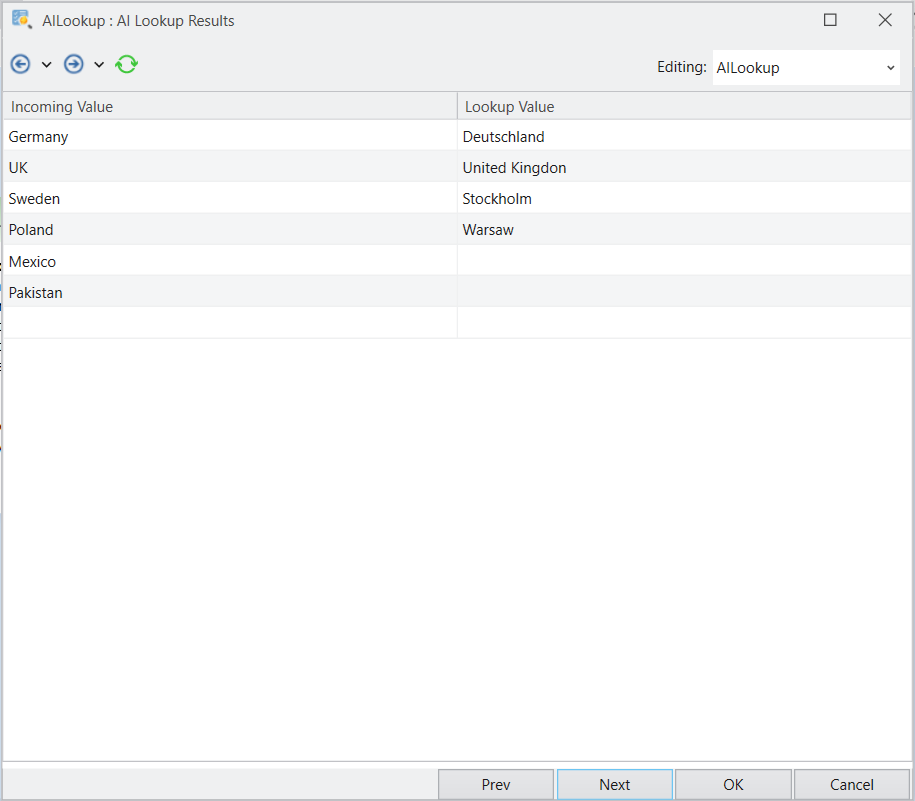Sort by Incoming Value column header

point(230,107)
